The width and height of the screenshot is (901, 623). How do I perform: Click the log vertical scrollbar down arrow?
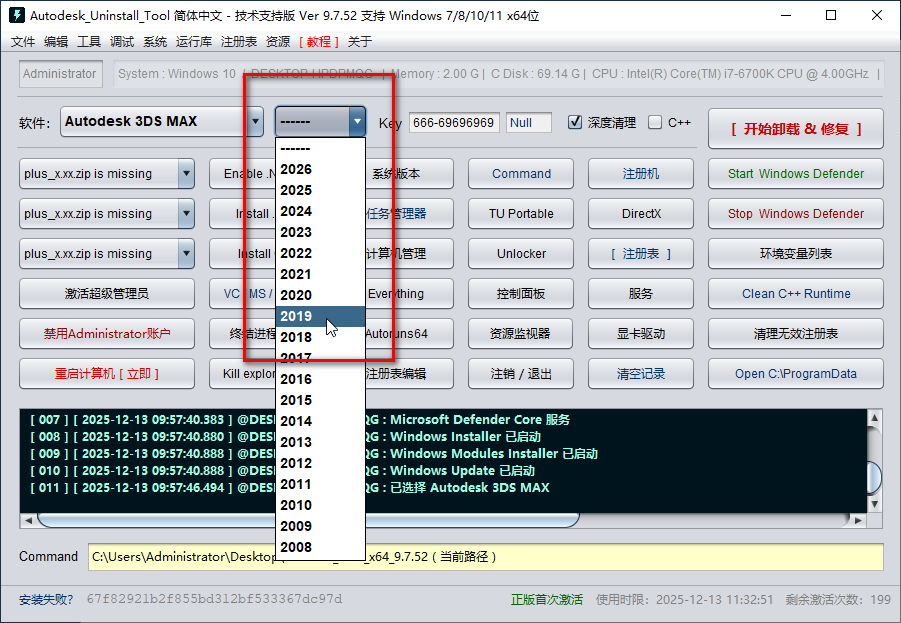pyautogui.click(x=875, y=504)
